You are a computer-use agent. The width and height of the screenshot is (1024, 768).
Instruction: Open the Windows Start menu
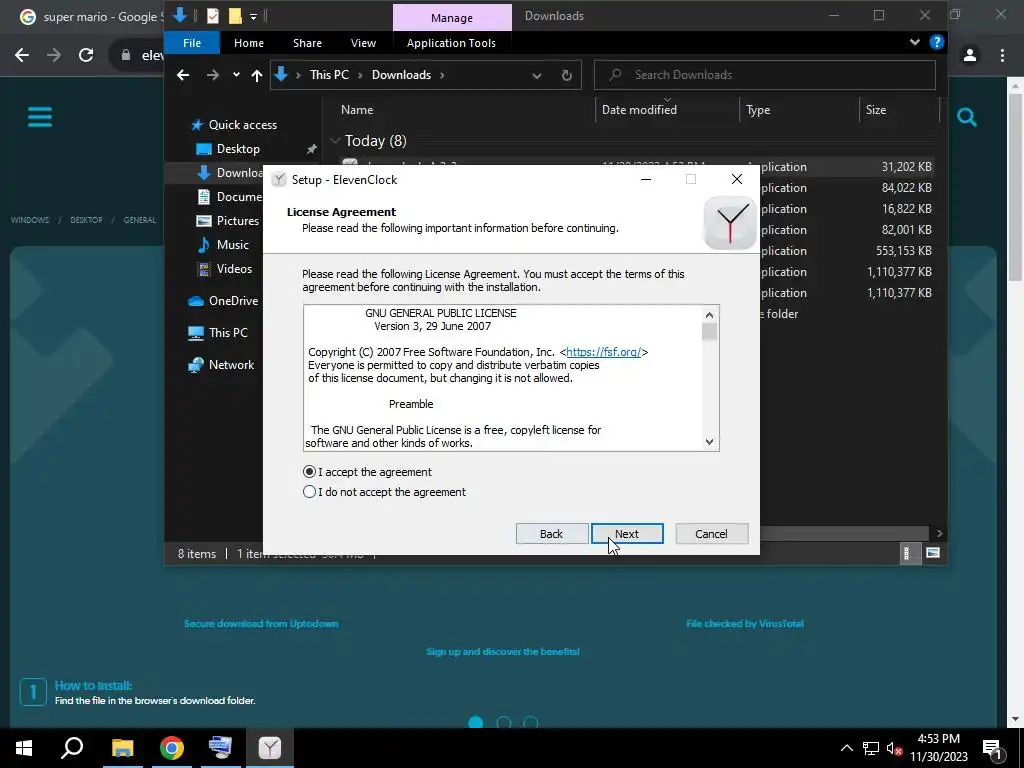pyautogui.click(x=24, y=748)
